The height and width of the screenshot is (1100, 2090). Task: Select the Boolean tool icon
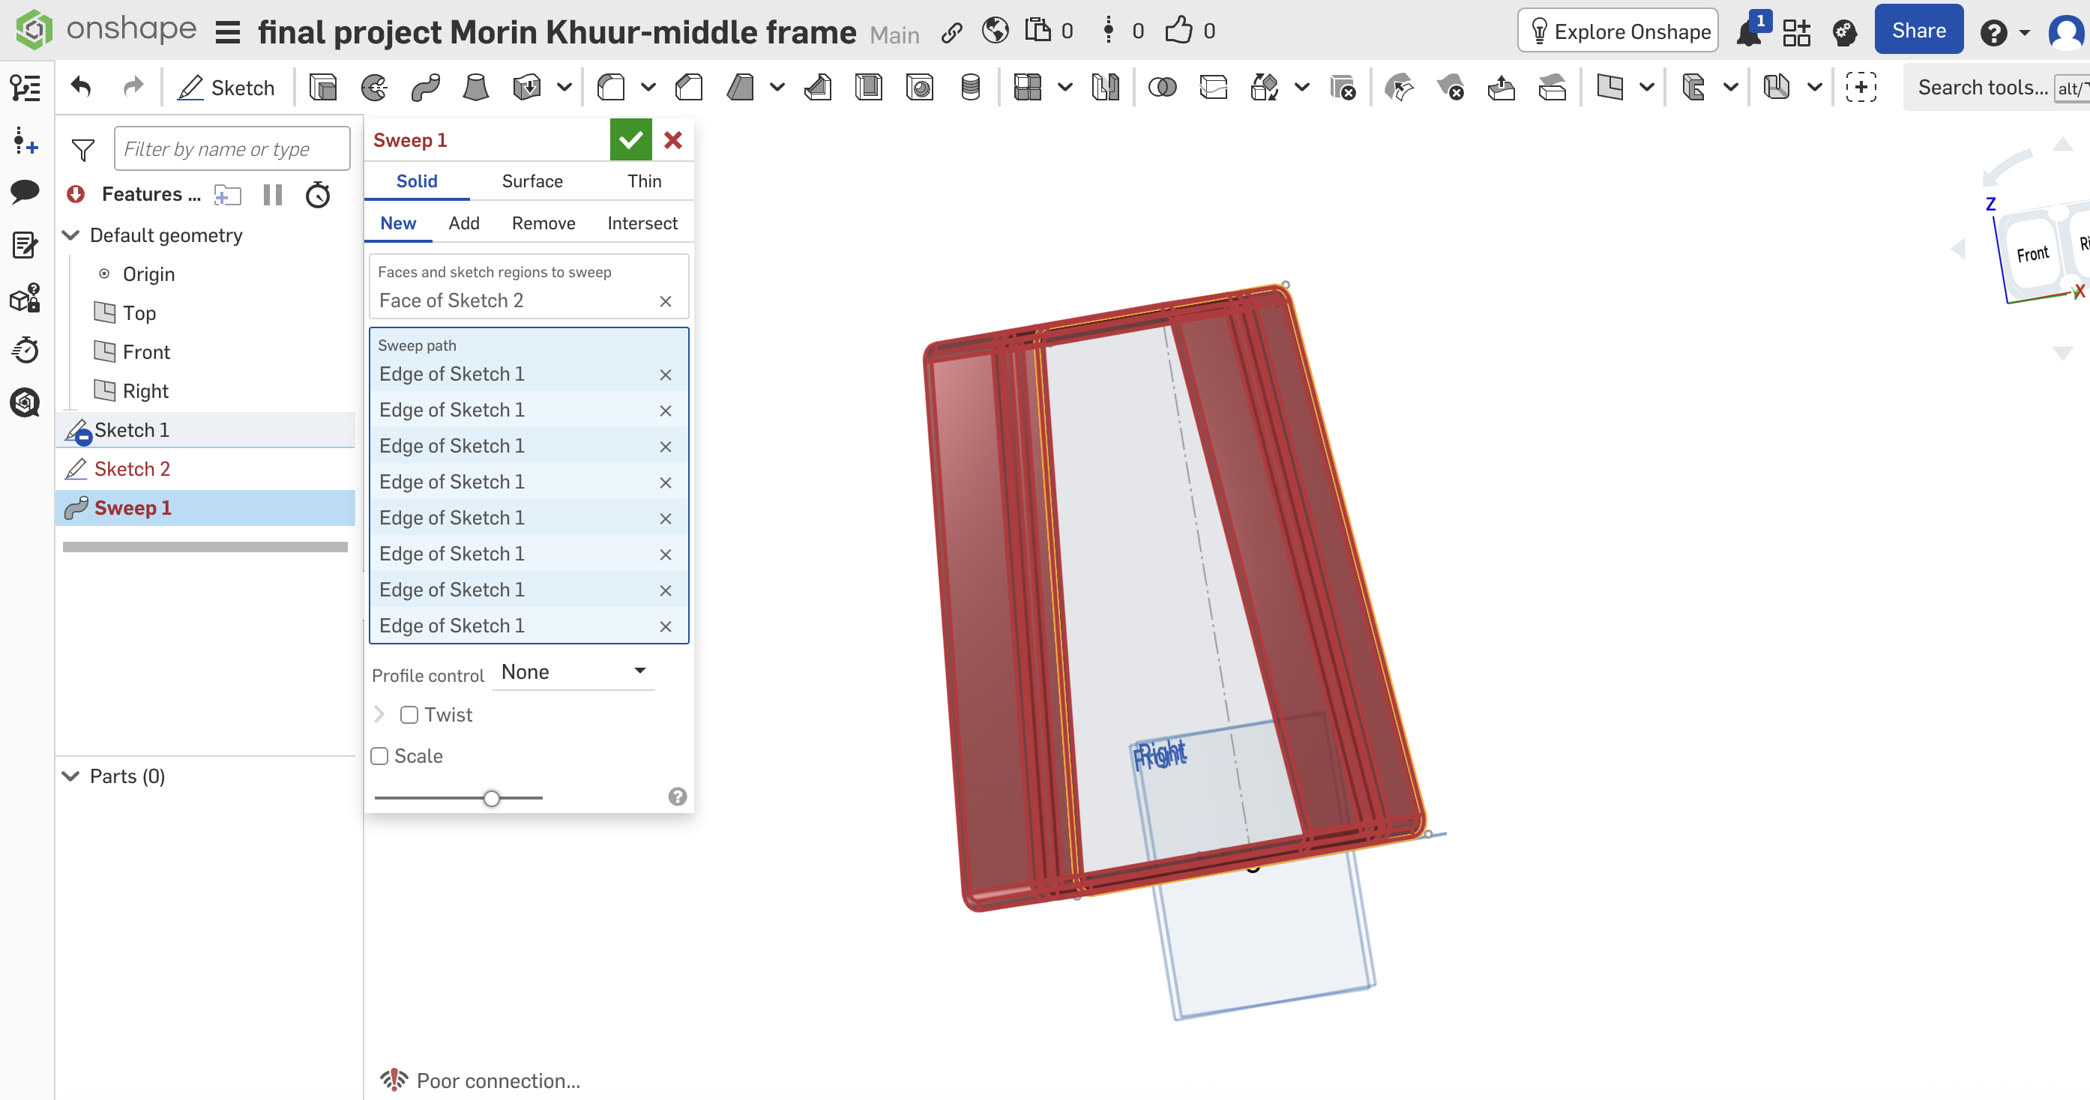pyautogui.click(x=1162, y=87)
